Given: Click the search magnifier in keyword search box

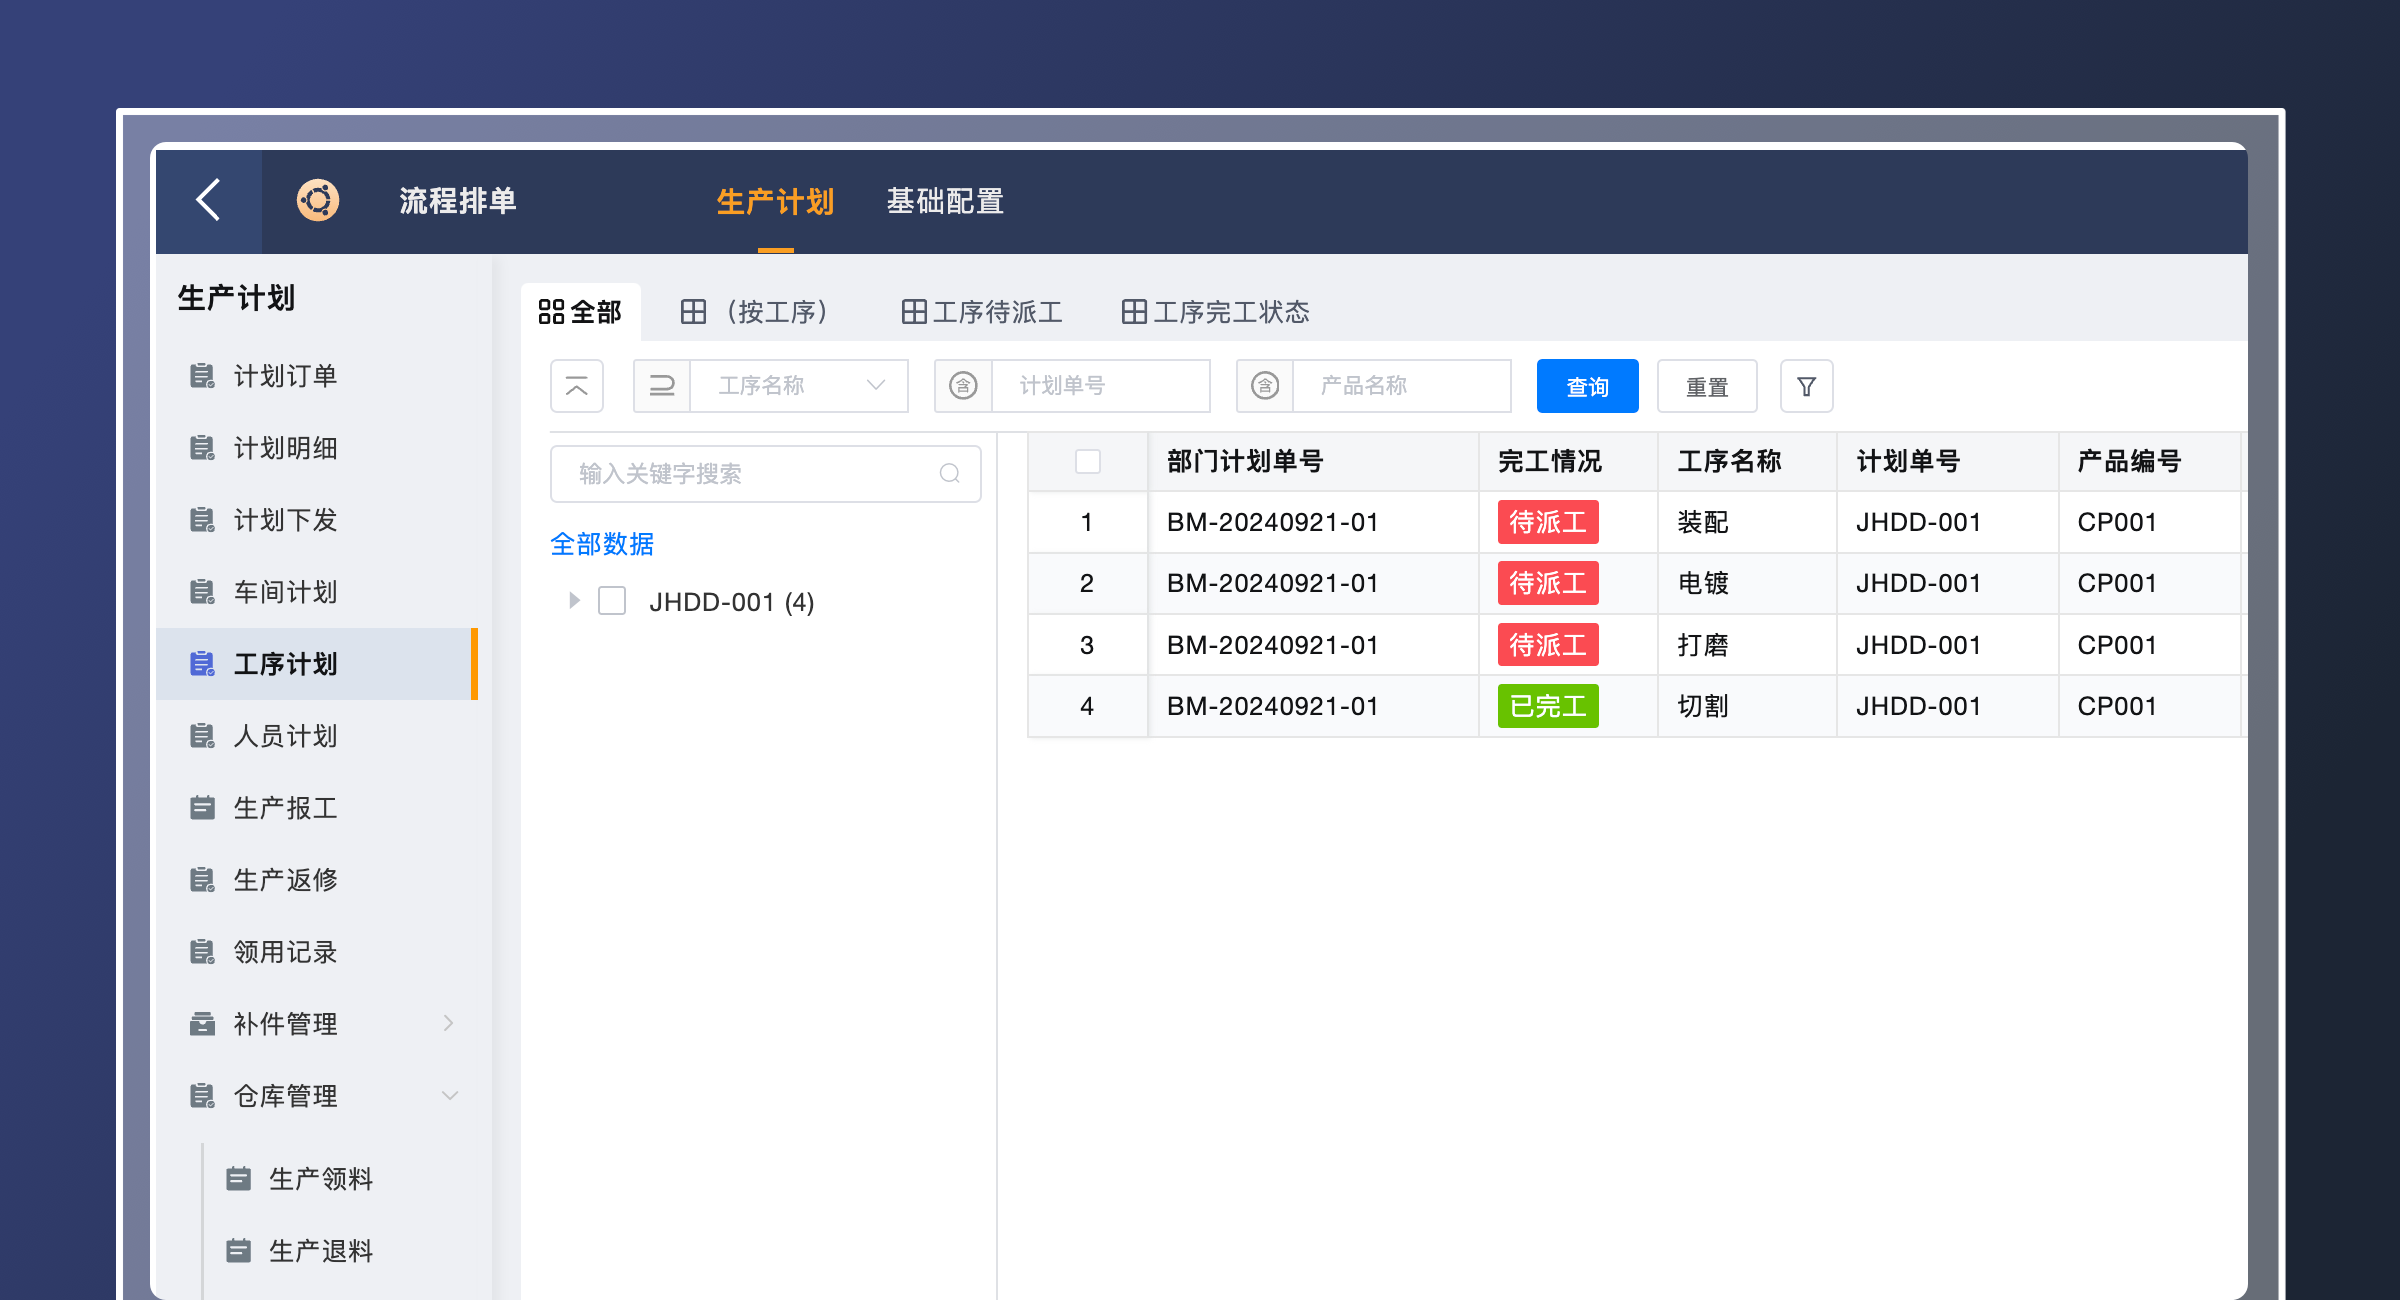Looking at the screenshot, I should tap(948, 473).
